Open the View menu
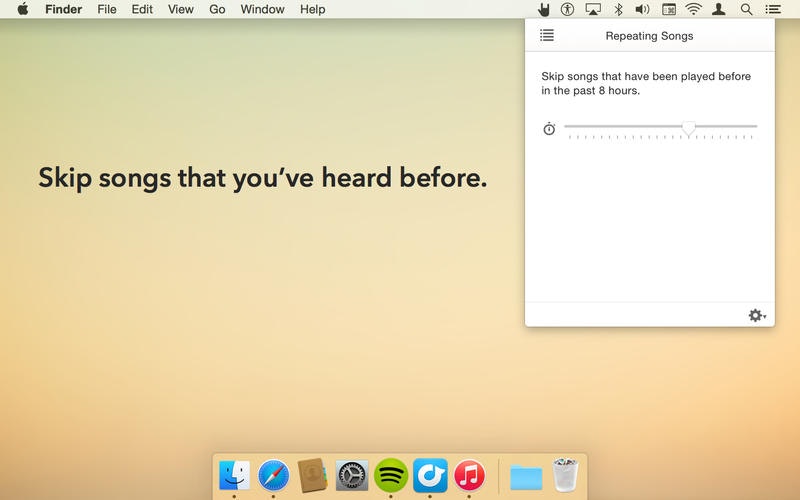 click(181, 9)
